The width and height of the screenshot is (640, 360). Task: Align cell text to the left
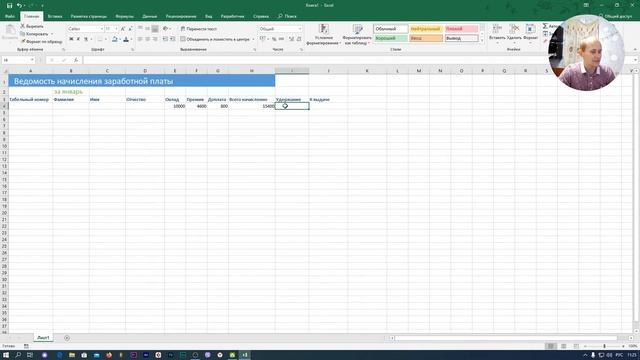[x=140, y=39]
